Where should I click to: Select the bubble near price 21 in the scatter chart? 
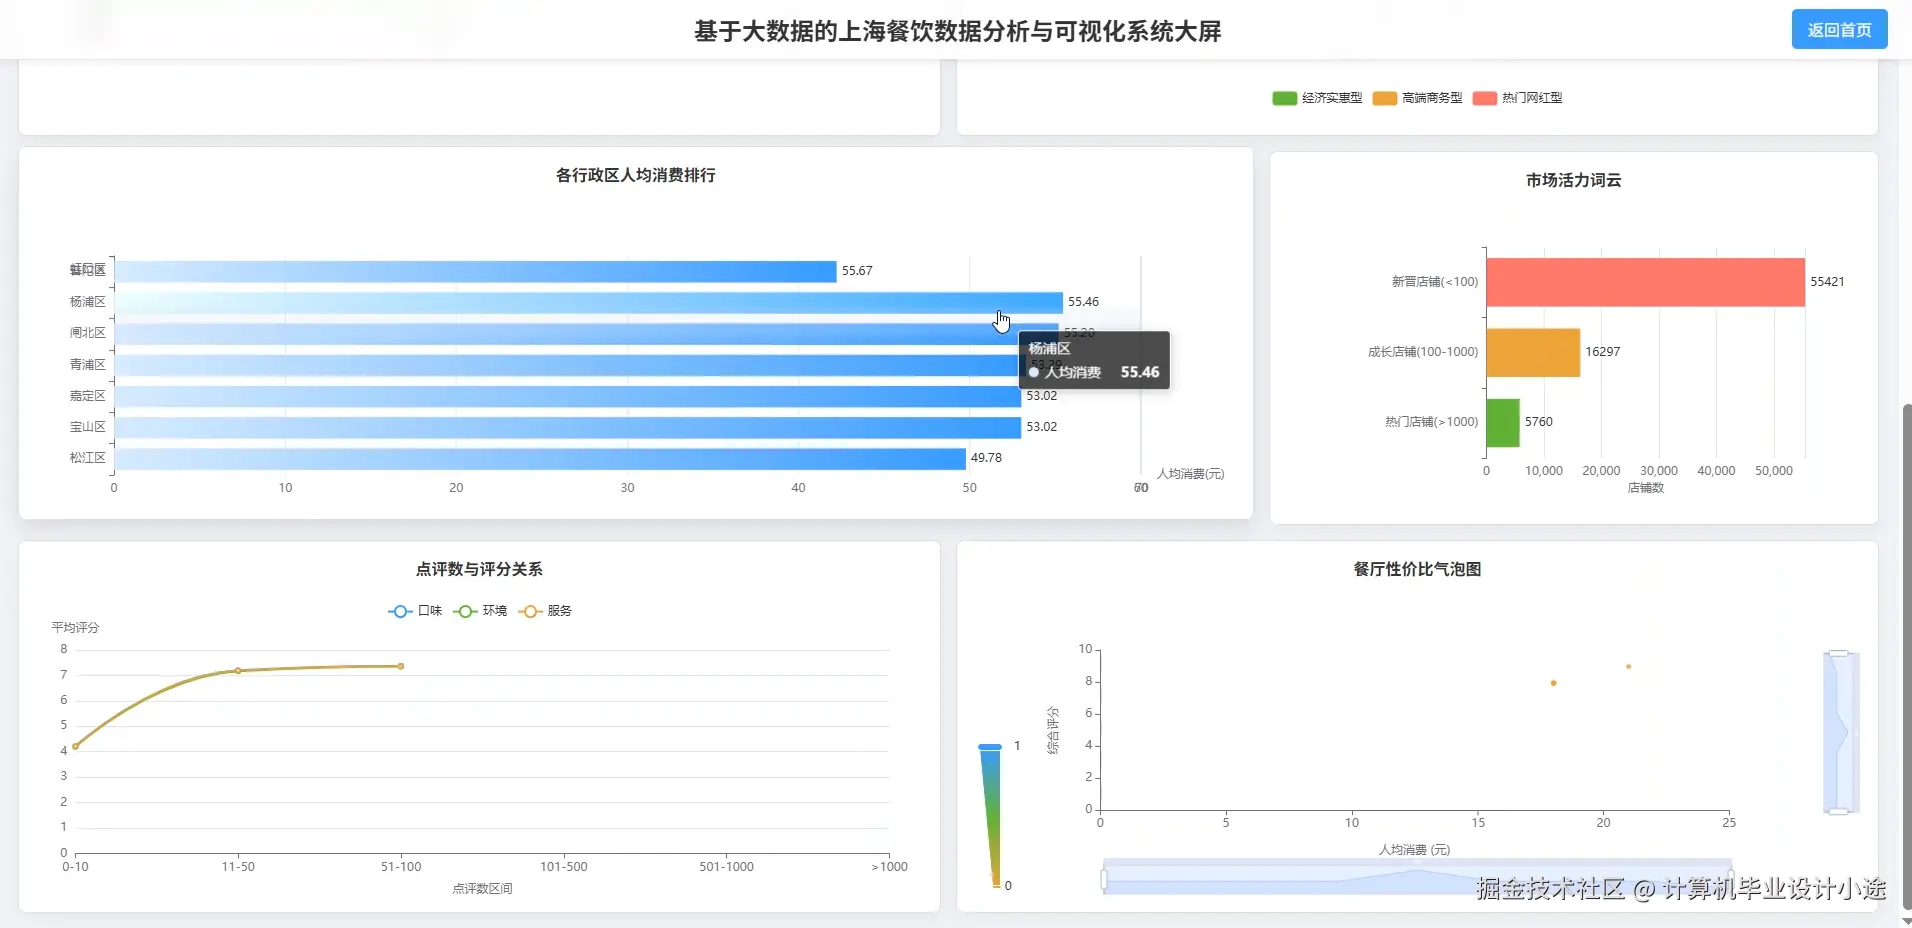(1628, 666)
